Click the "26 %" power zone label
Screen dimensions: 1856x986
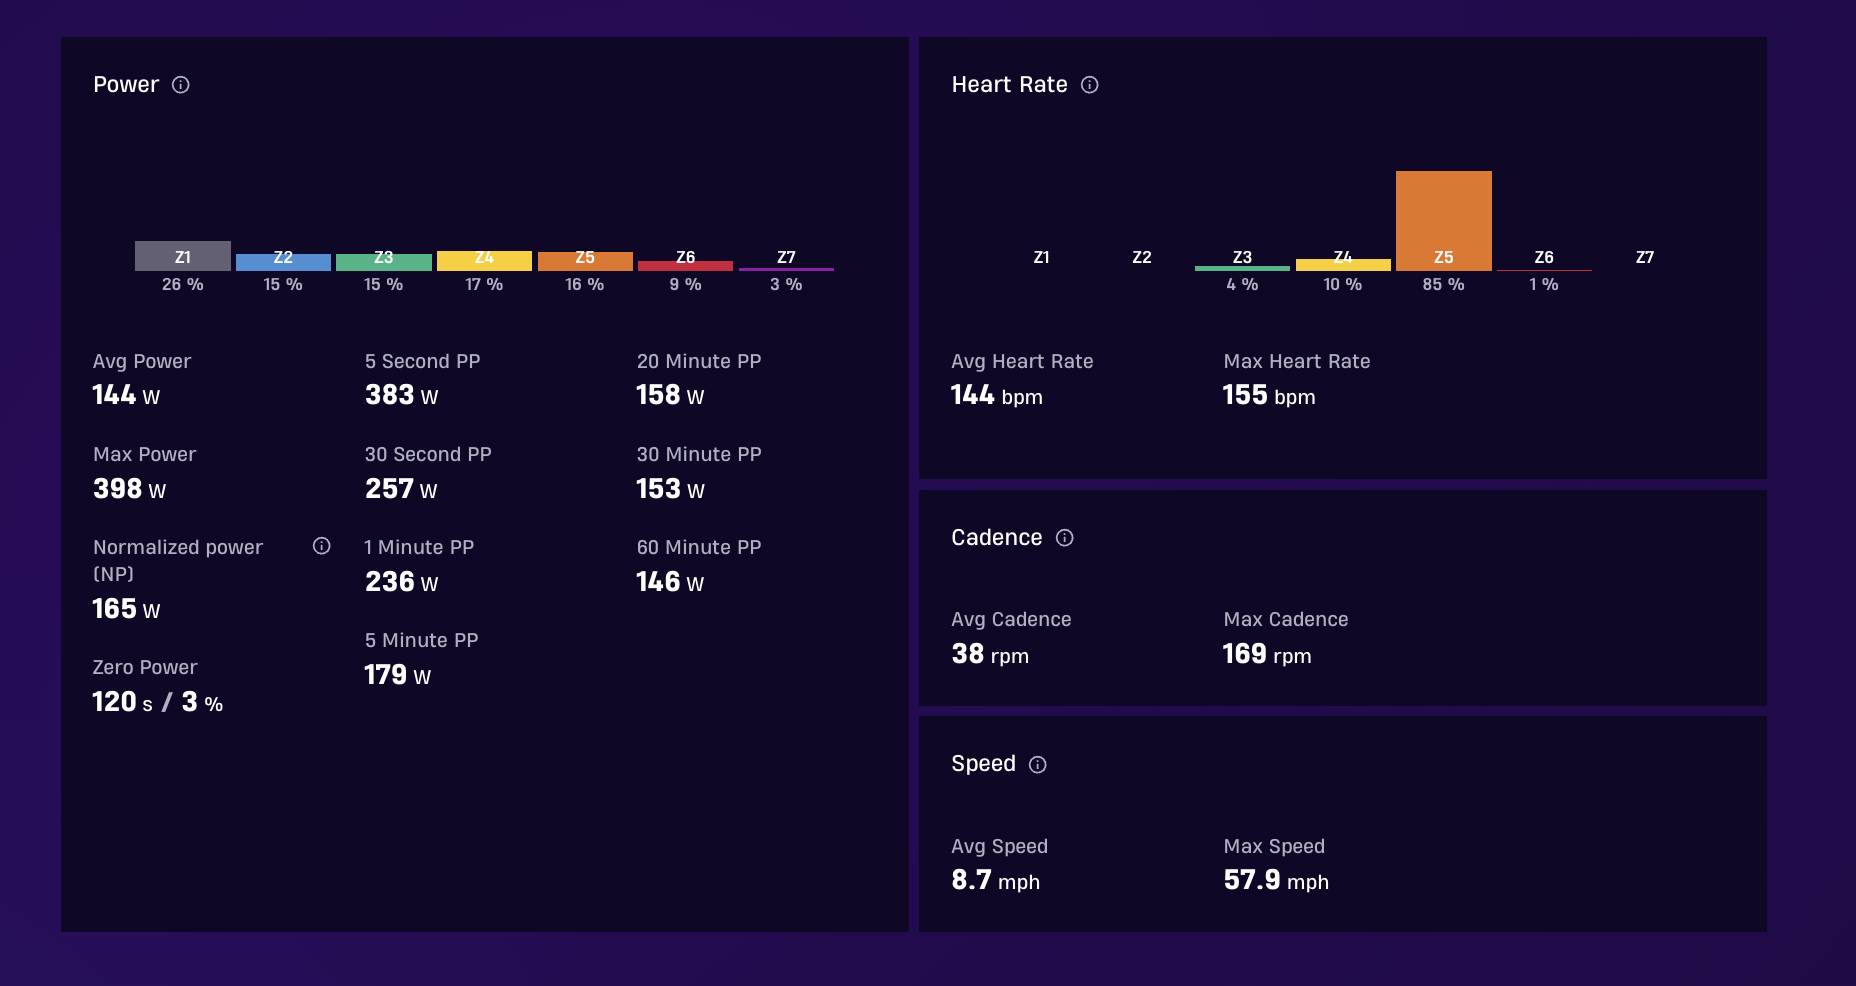pos(183,285)
